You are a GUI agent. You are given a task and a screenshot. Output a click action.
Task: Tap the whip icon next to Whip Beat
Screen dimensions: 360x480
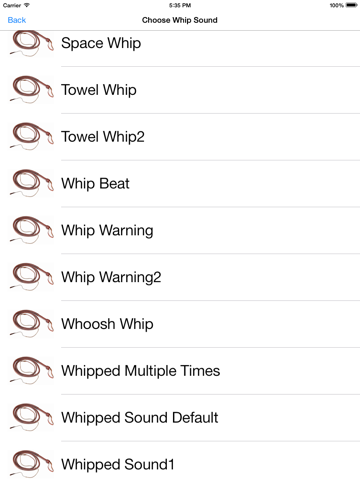[x=31, y=184]
